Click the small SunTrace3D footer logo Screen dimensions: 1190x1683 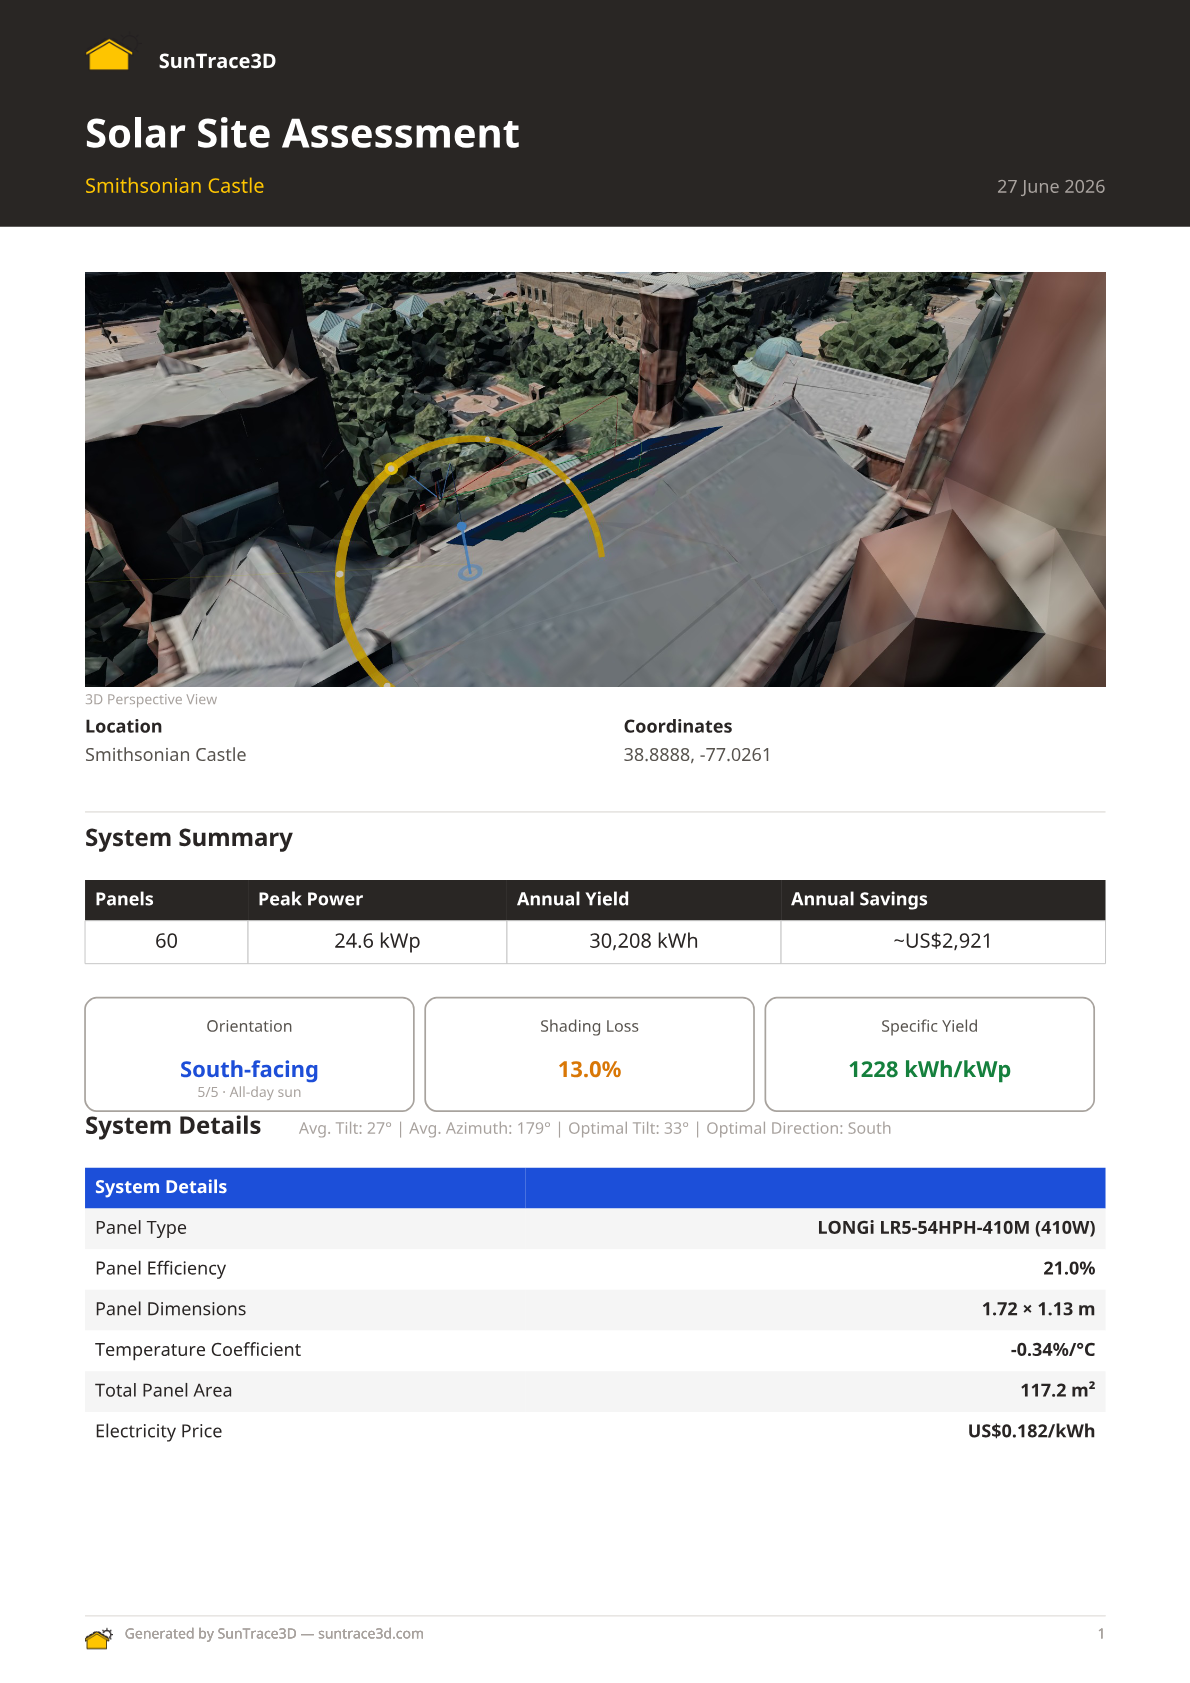click(x=99, y=1638)
